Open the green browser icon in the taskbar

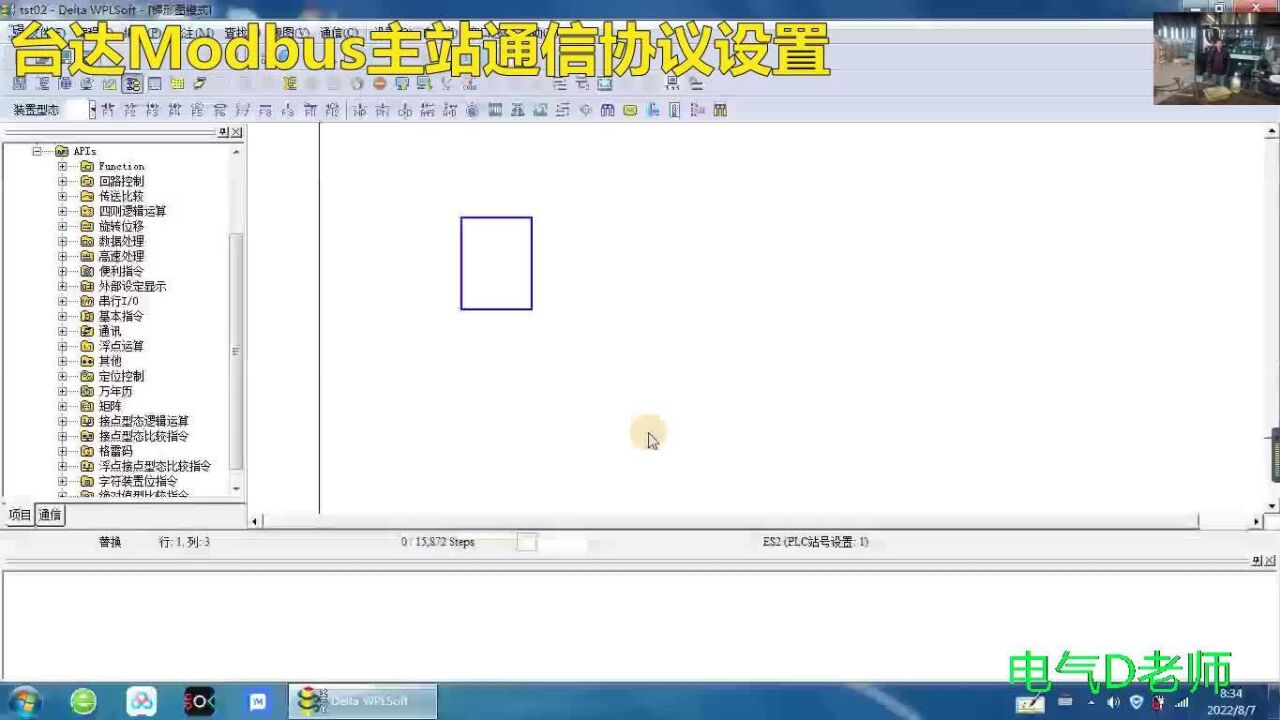(x=84, y=701)
